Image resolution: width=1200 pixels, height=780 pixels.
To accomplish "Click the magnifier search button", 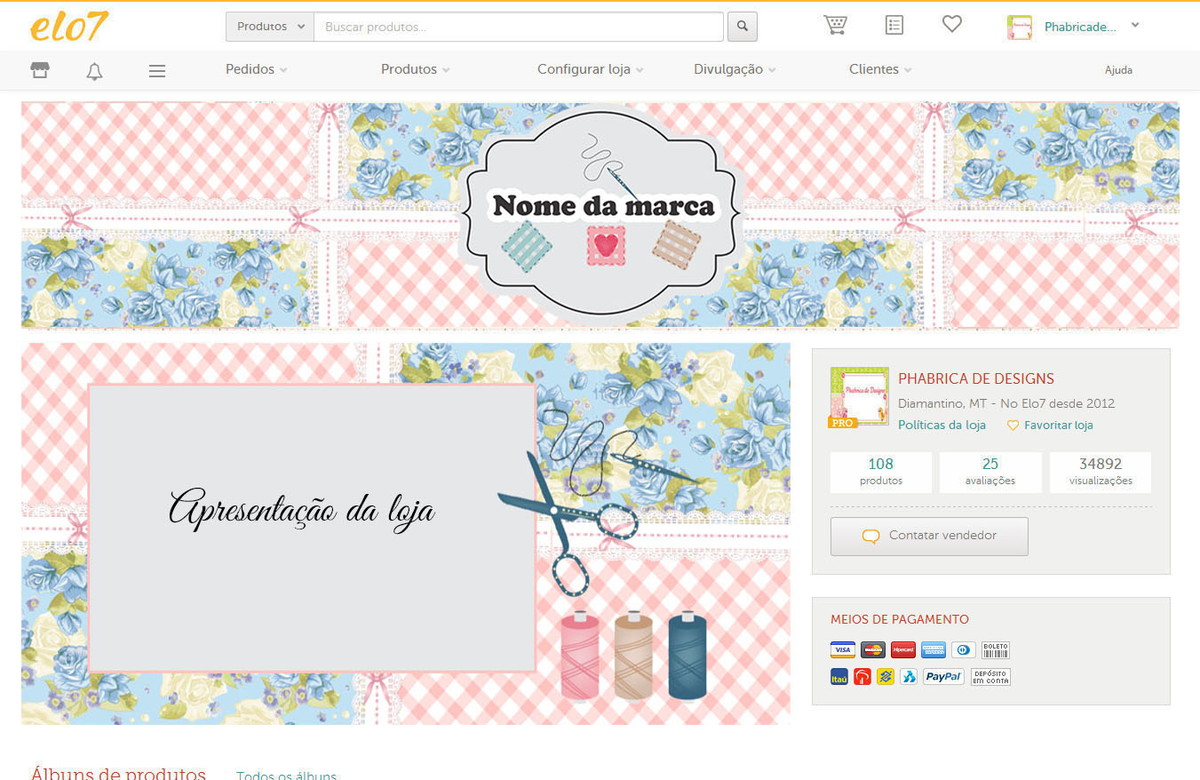I will pos(742,27).
